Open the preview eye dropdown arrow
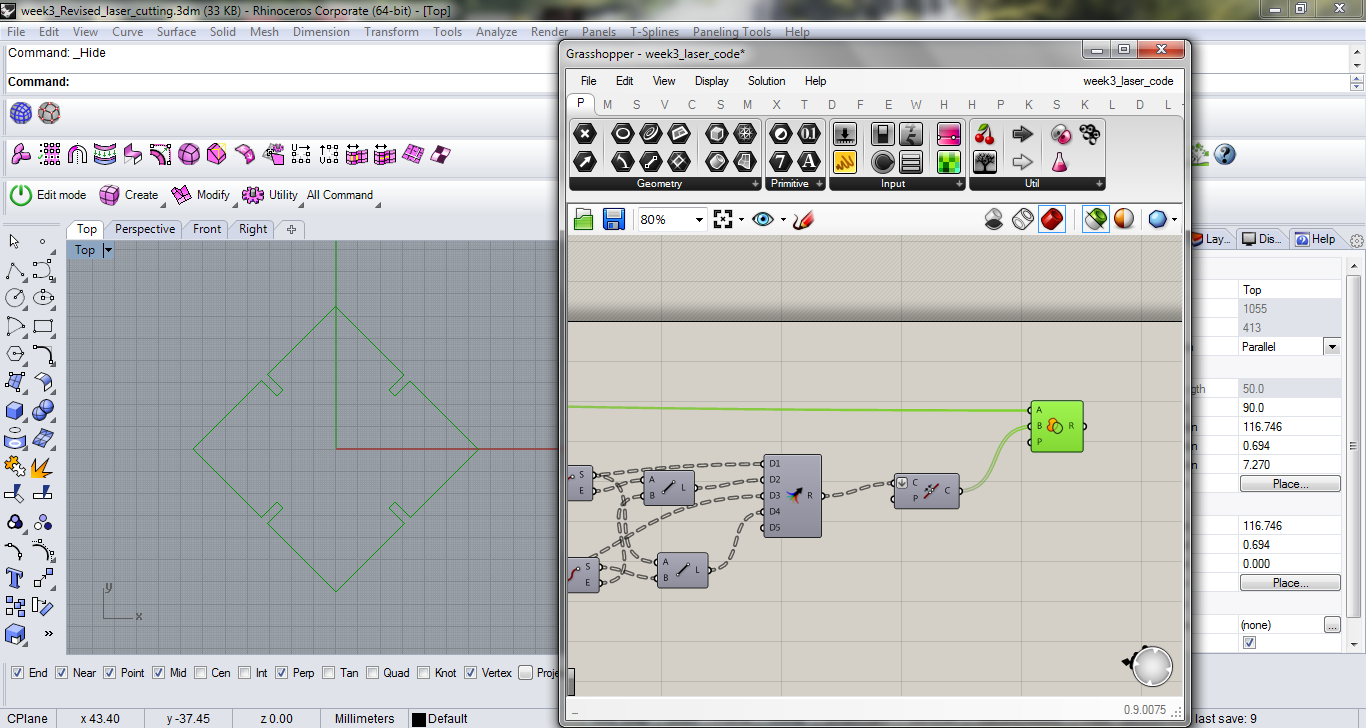This screenshot has height=728, width=1366. tap(782, 219)
